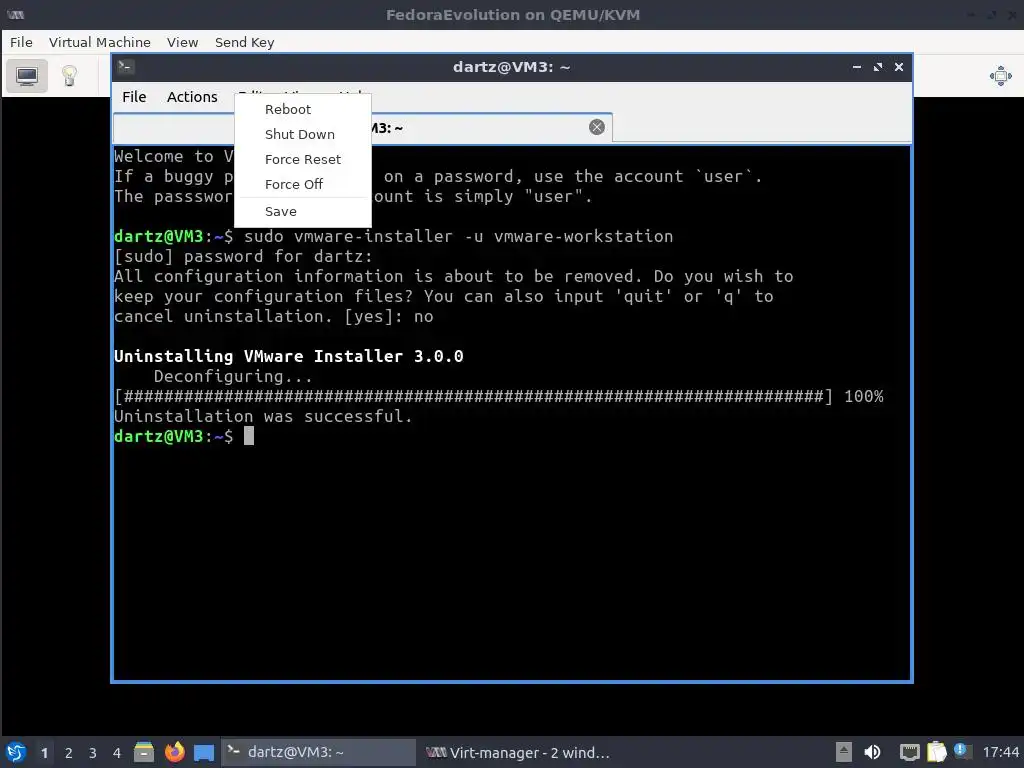Image resolution: width=1024 pixels, height=768 pixels.
Task: Open virt-manager View menu
Action: pyautogui.click(x=182, y=42)
